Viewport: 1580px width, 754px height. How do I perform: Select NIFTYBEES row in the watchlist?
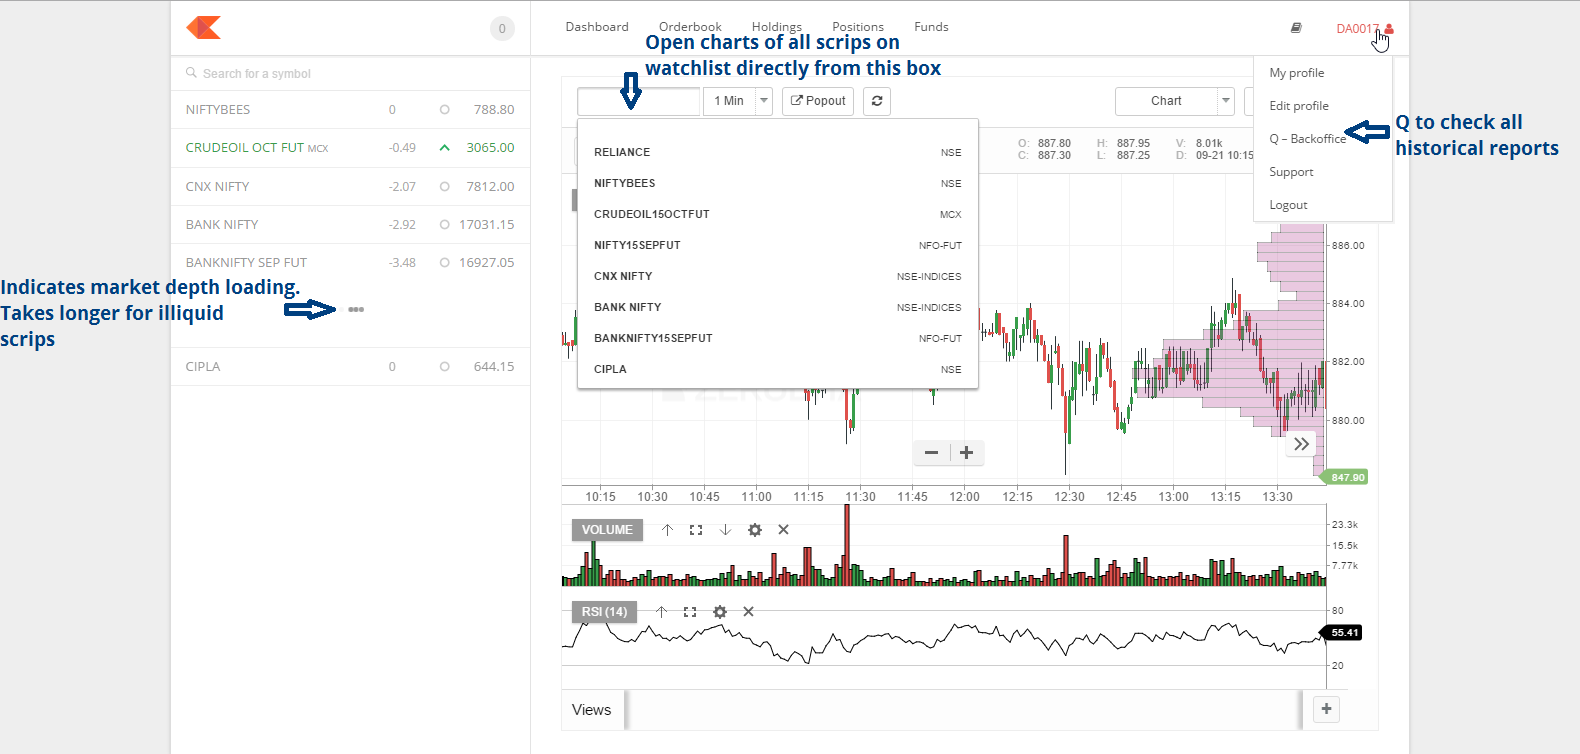click(350, 110)
